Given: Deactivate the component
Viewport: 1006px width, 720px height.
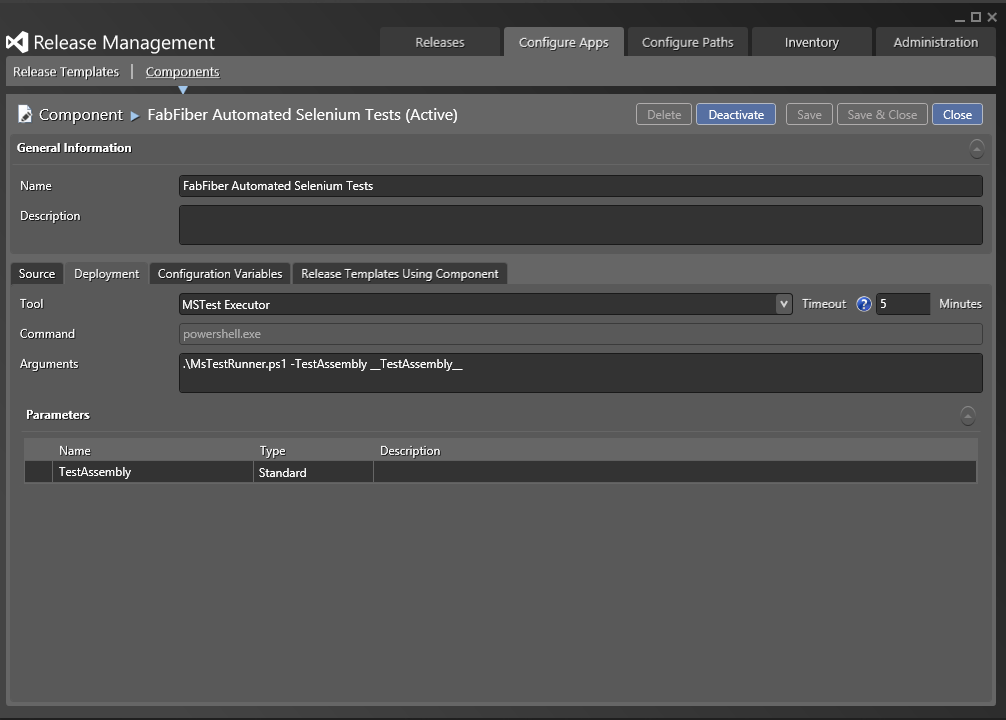Looking at the screenshot, I should click(736, 114).
